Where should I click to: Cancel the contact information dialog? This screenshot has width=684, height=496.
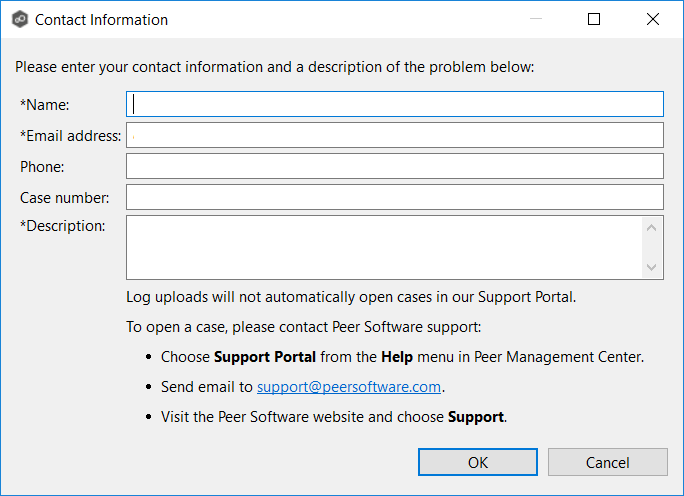[x=607, y=462]
